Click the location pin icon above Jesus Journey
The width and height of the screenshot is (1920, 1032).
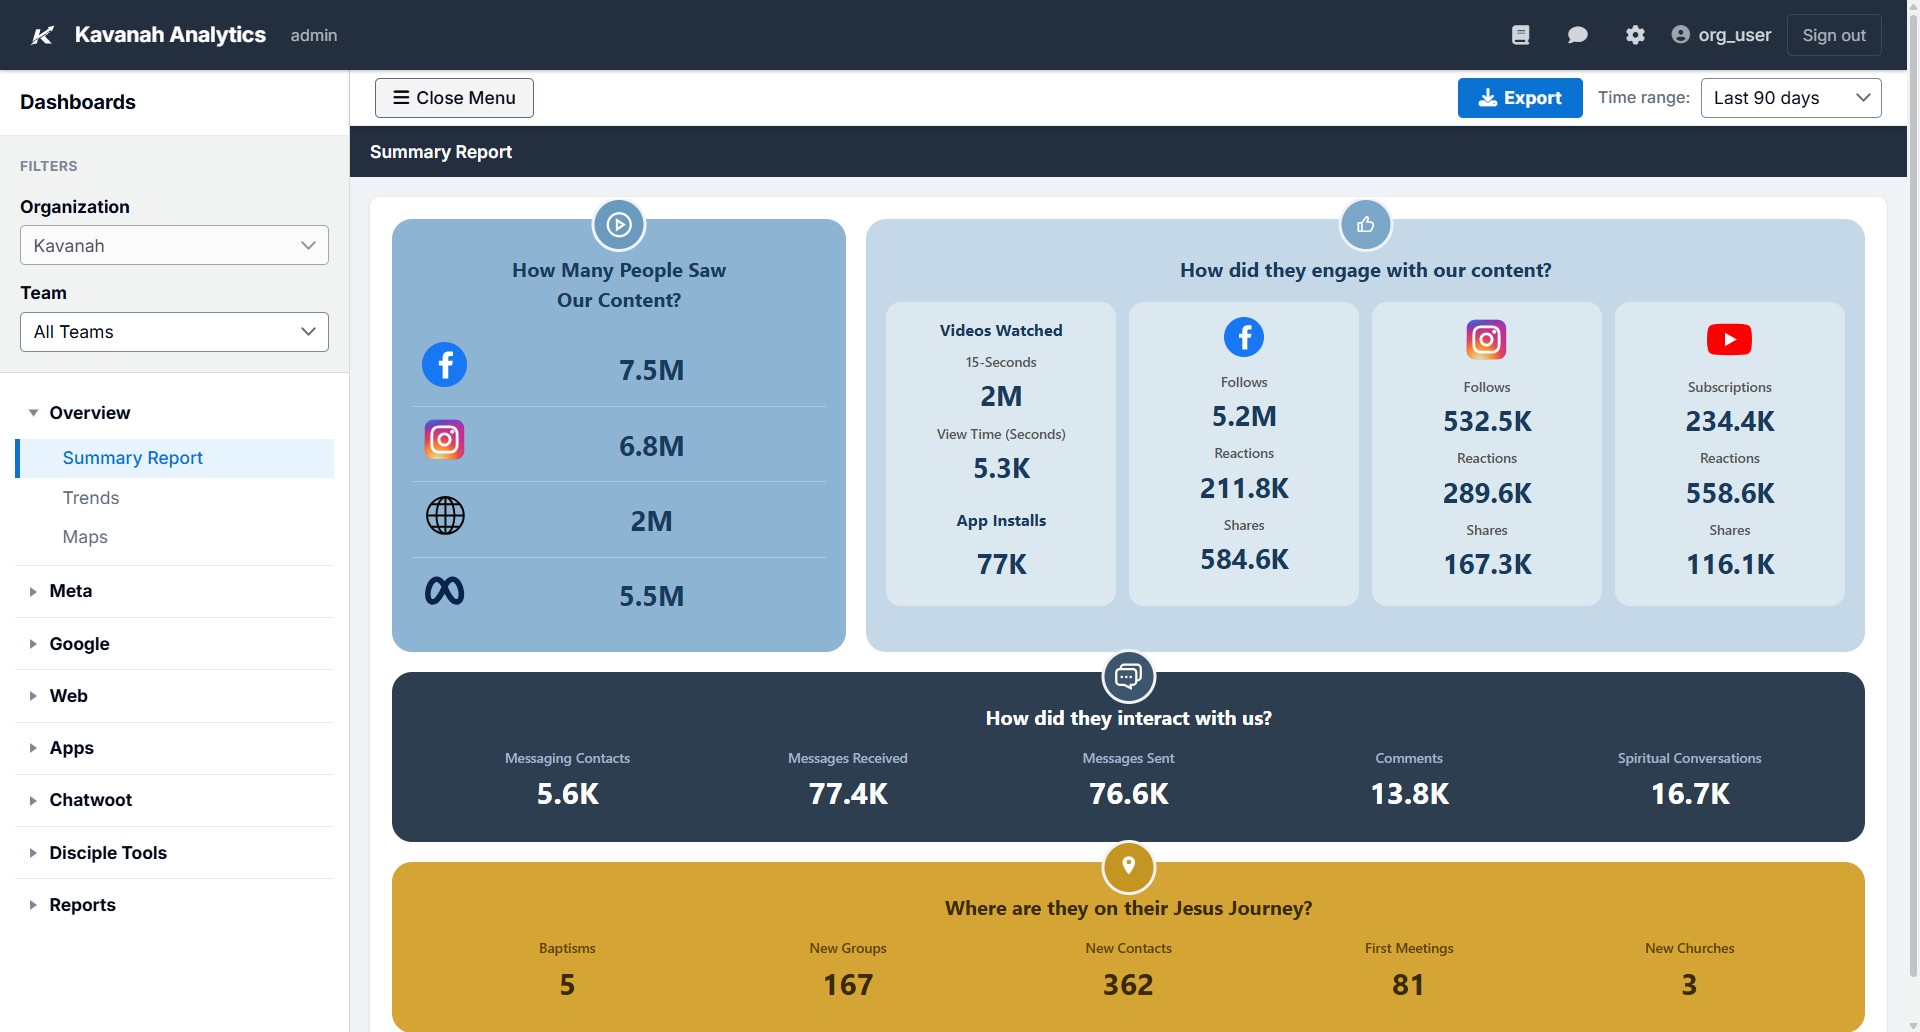(x=1128, y=866)
